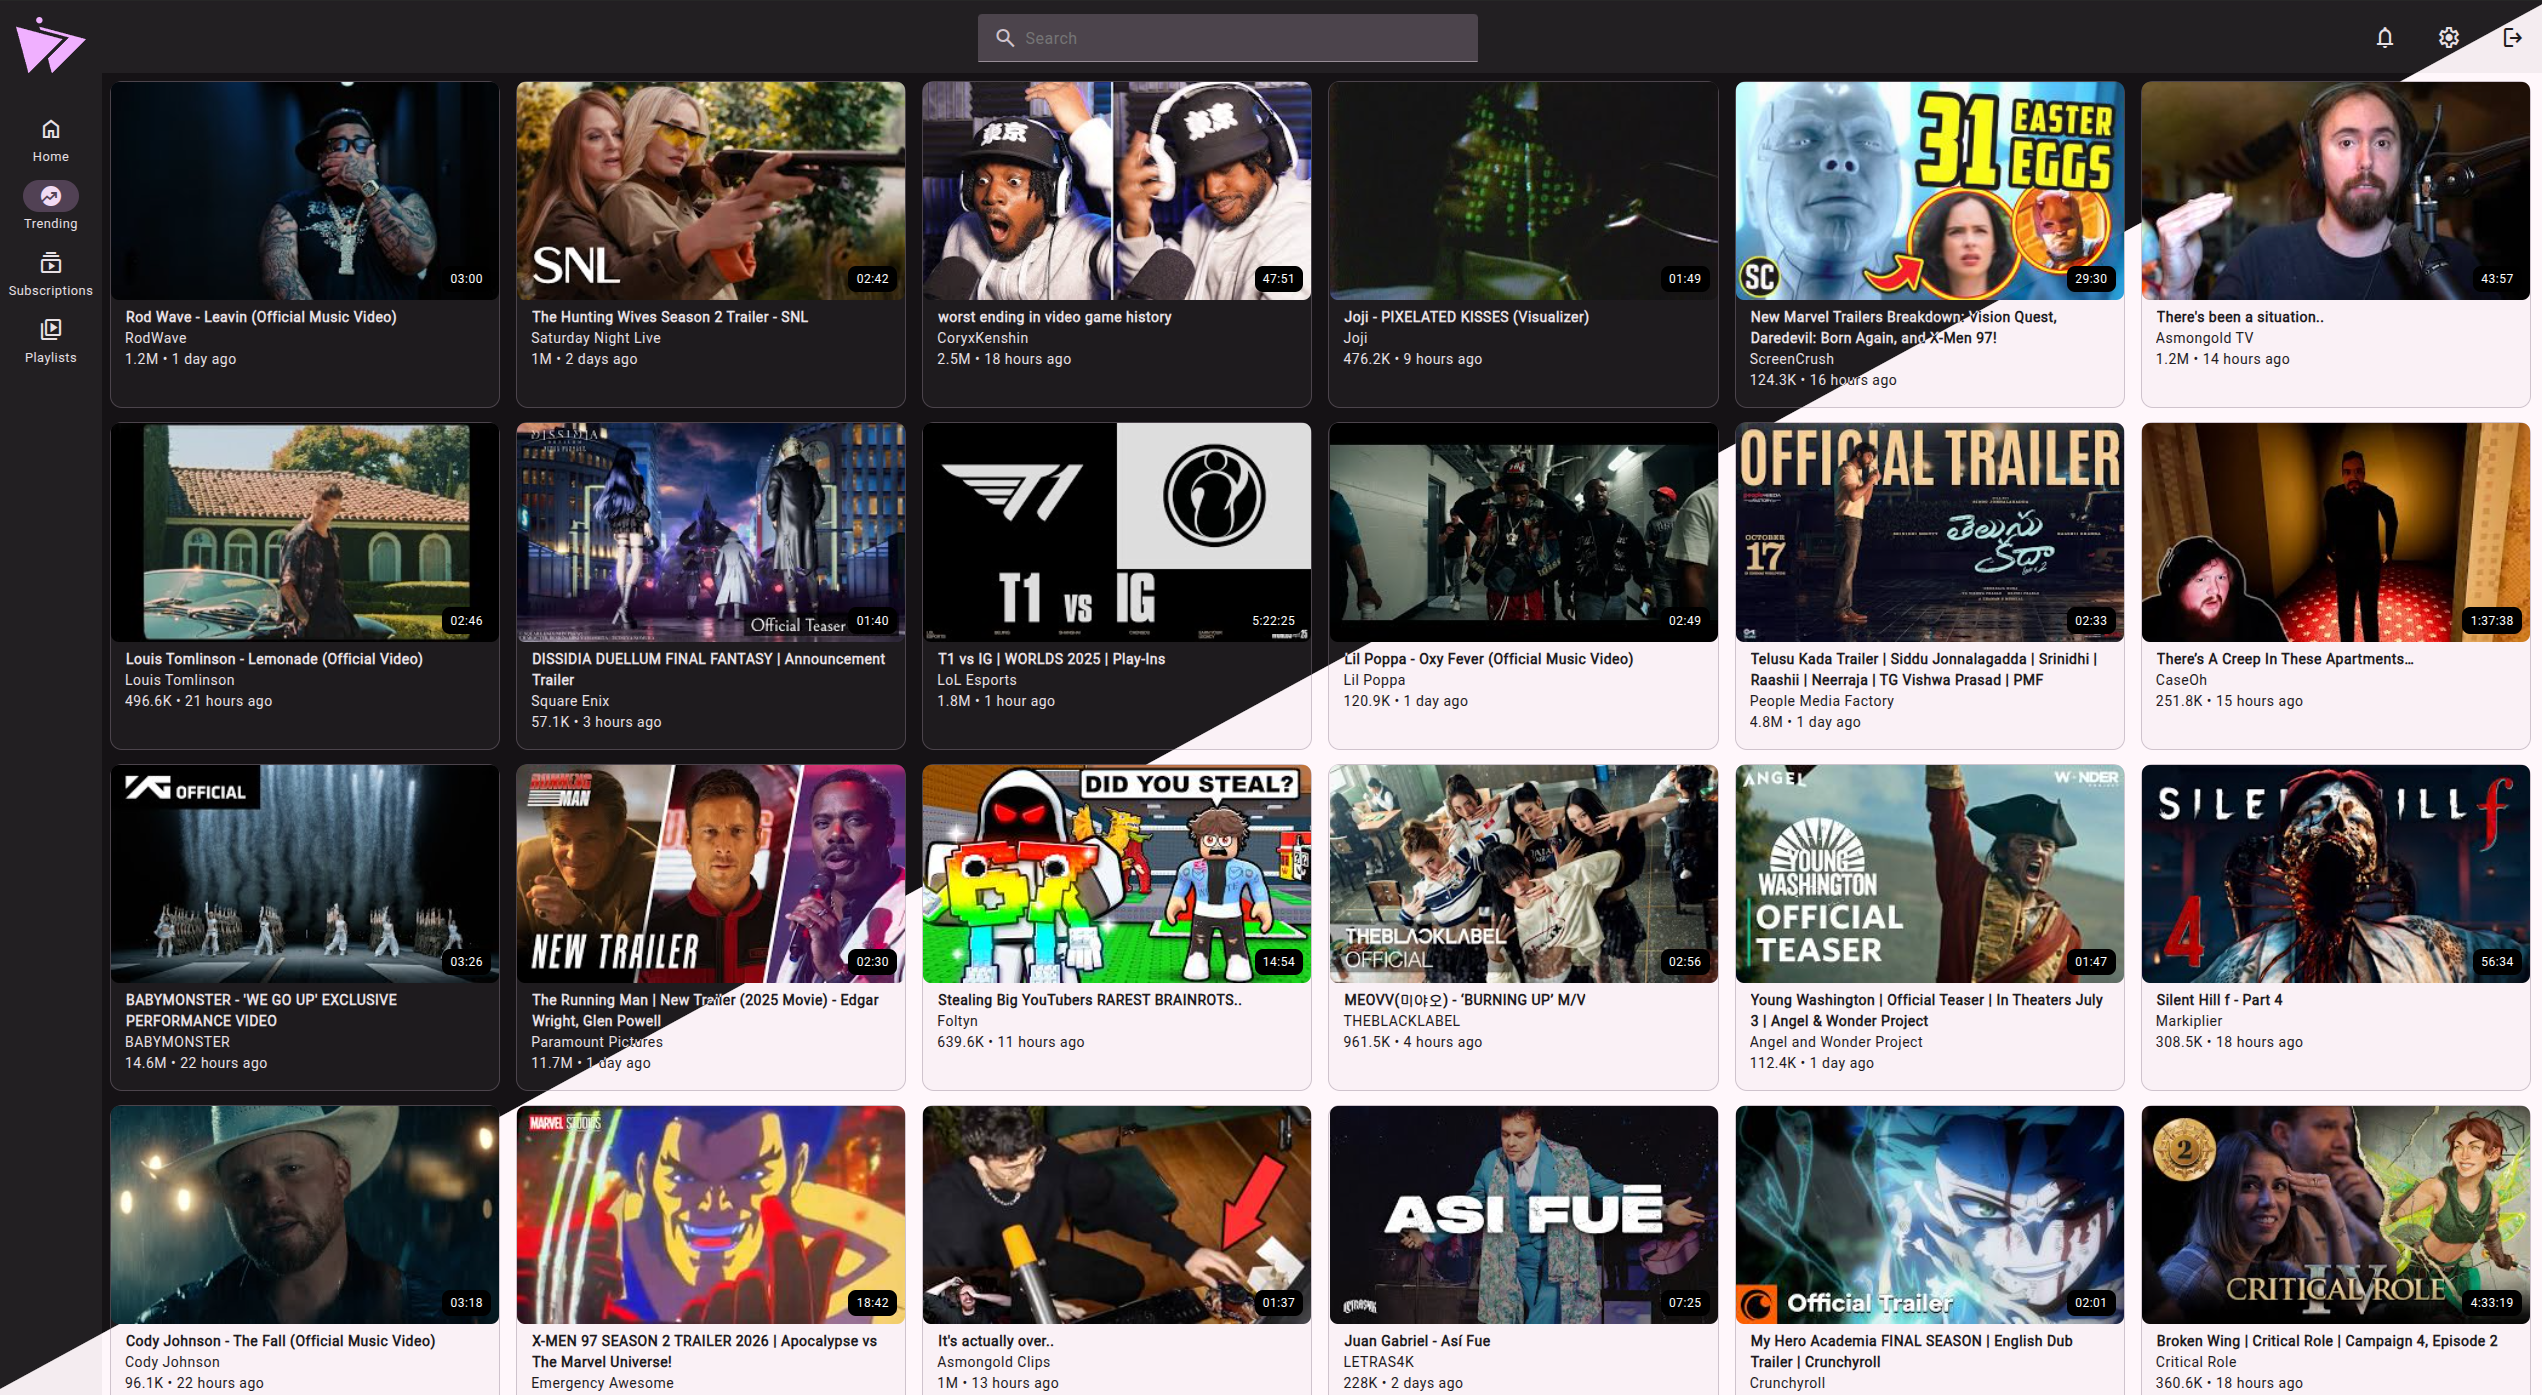Visit the Saturday Night Live channel
The image size is (2542, 1395).
(595, 338)
